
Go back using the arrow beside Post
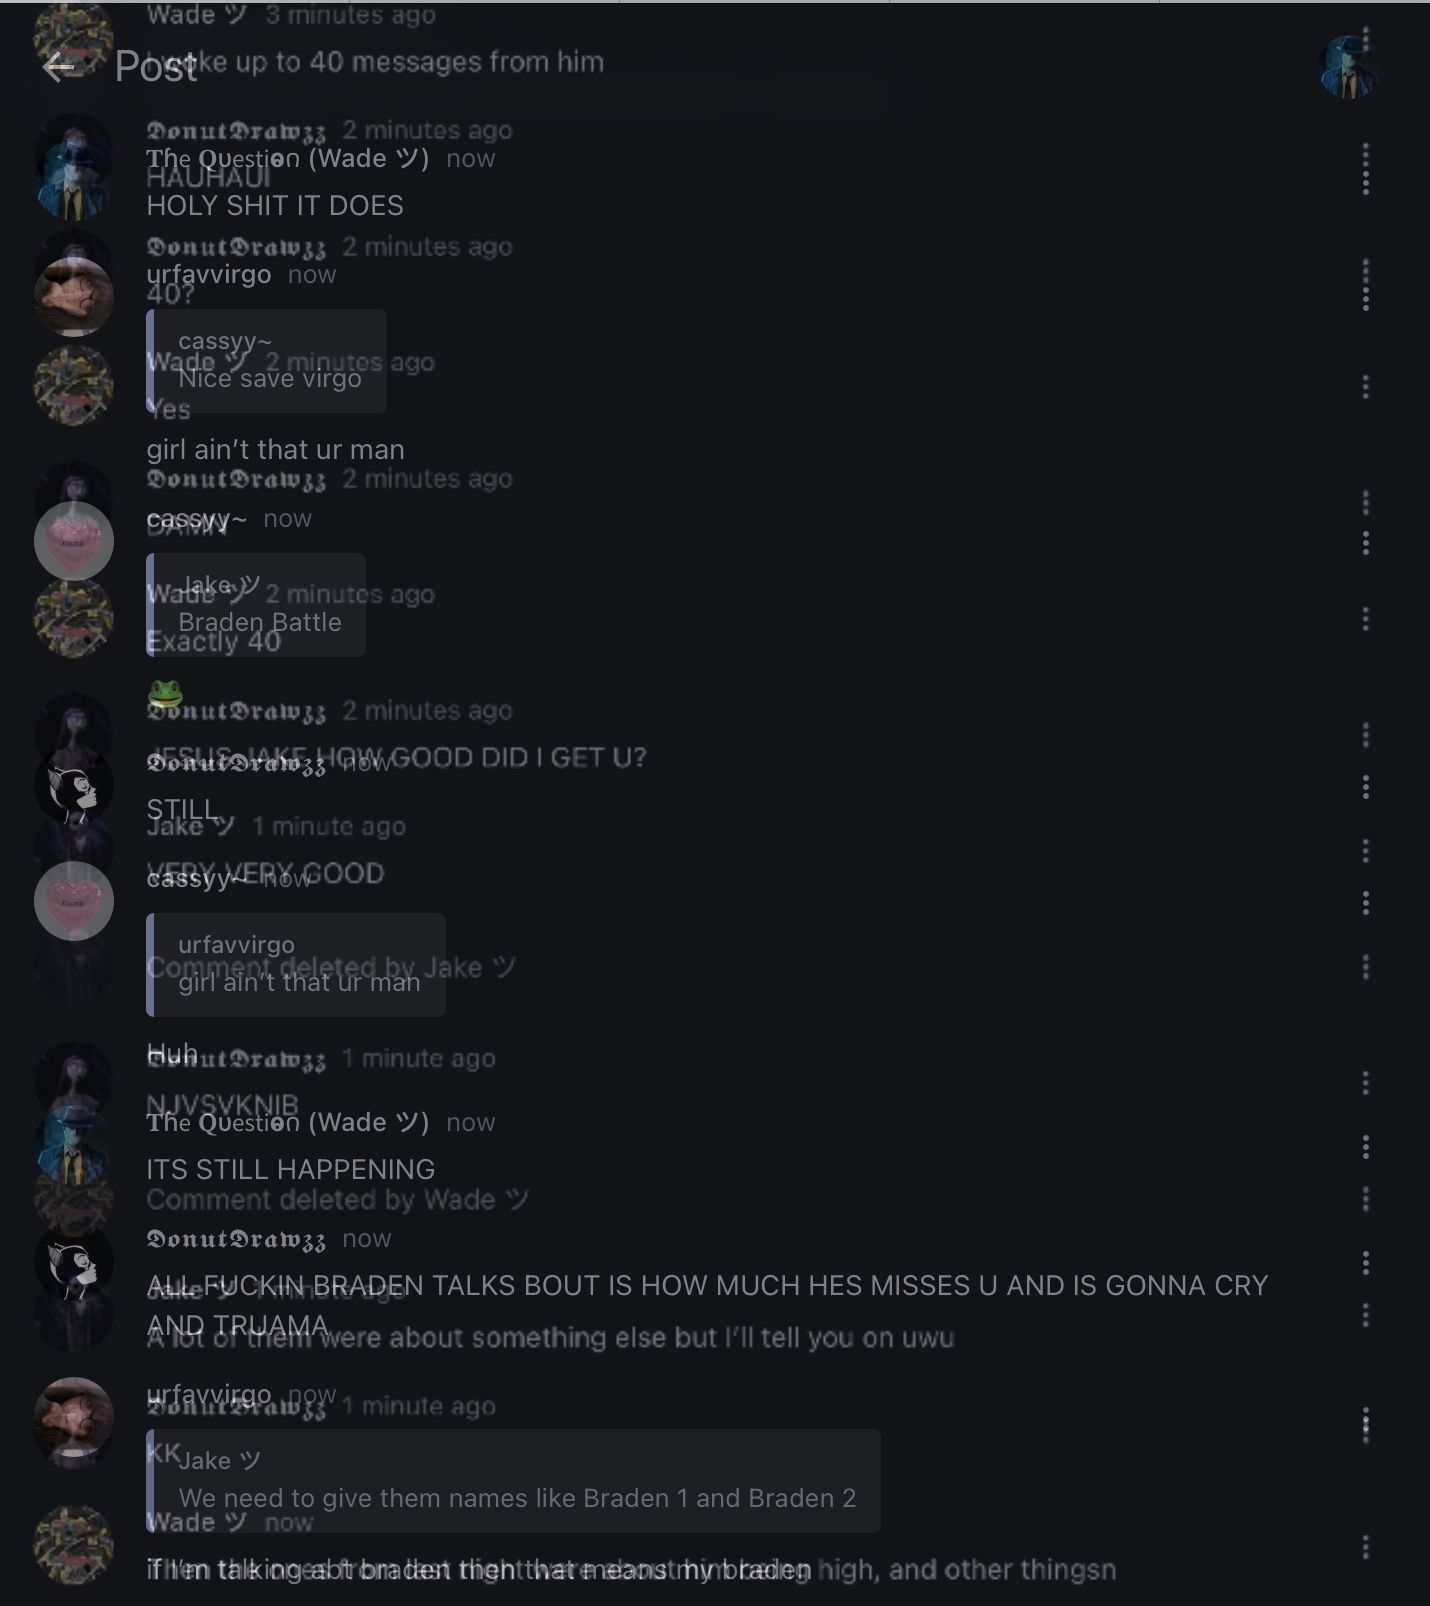(59, 67)
